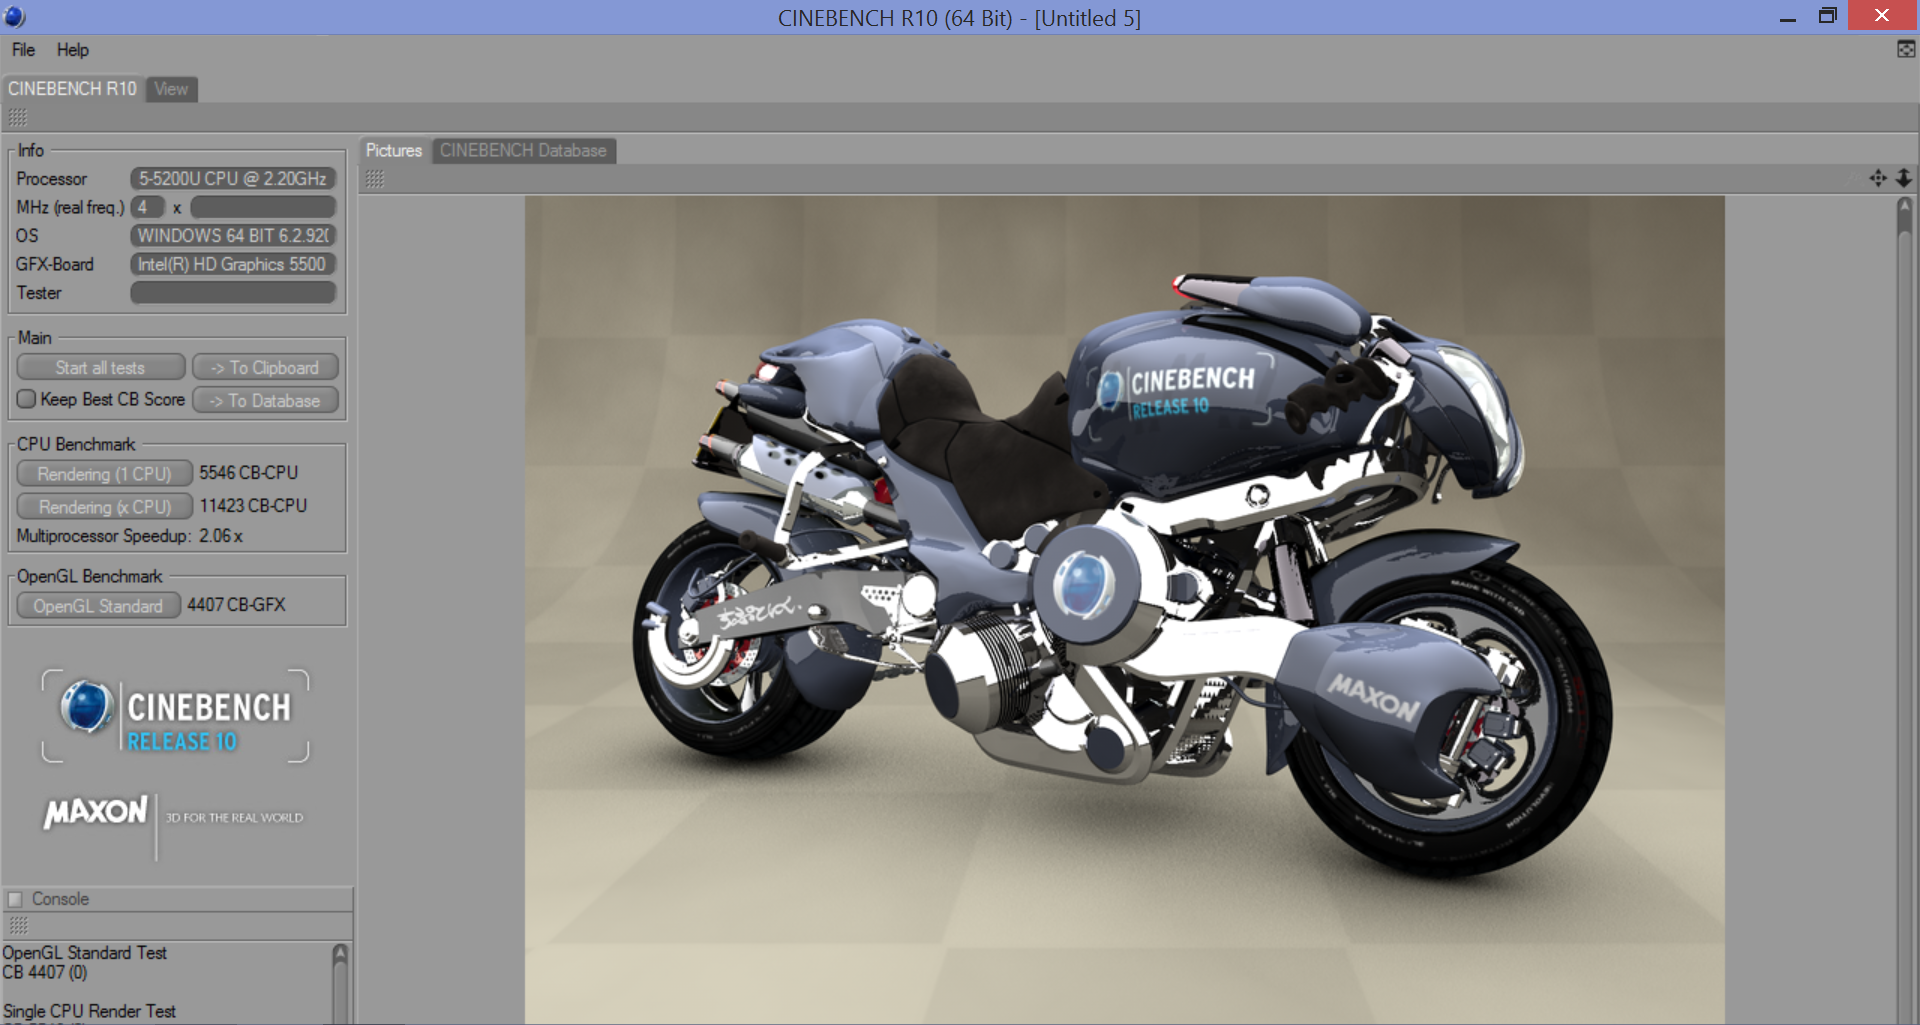1920x1025 pixels.
Task: Select the Pictures tab
Action: (x=394, y=151)
